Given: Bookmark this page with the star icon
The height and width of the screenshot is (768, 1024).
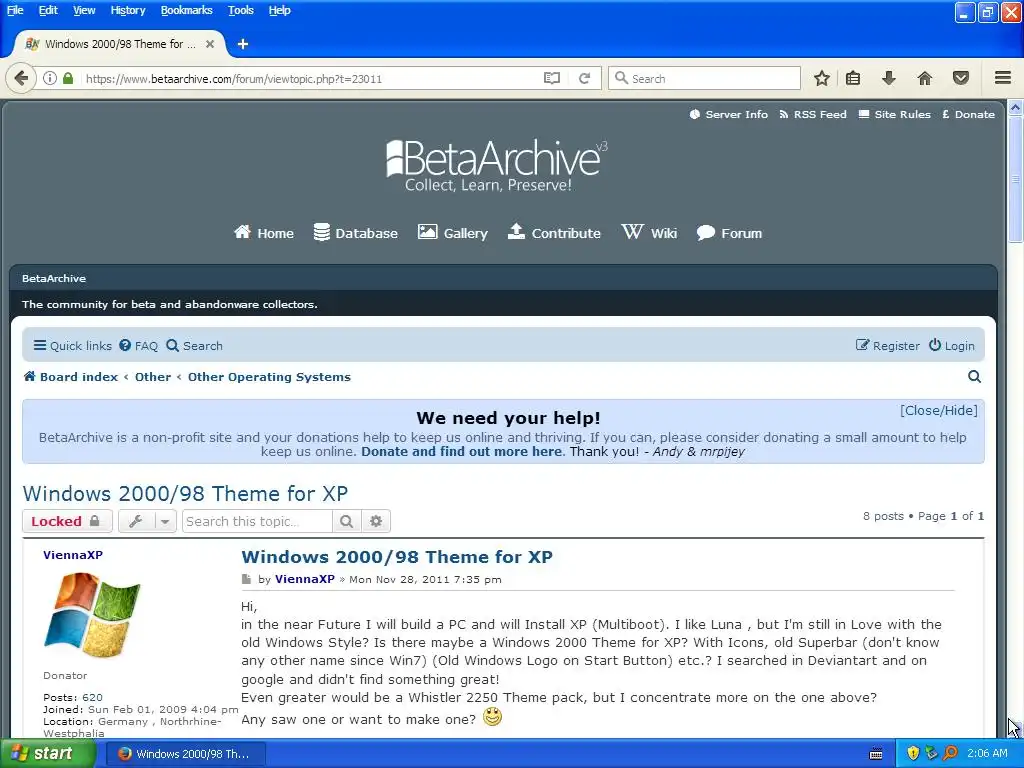Looking at the screenshot, I should 822,78.
